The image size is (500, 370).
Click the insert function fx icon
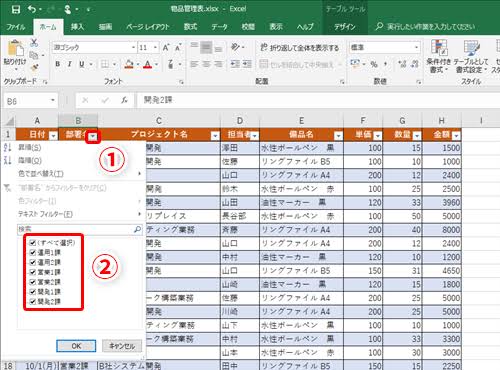(124, 100)
